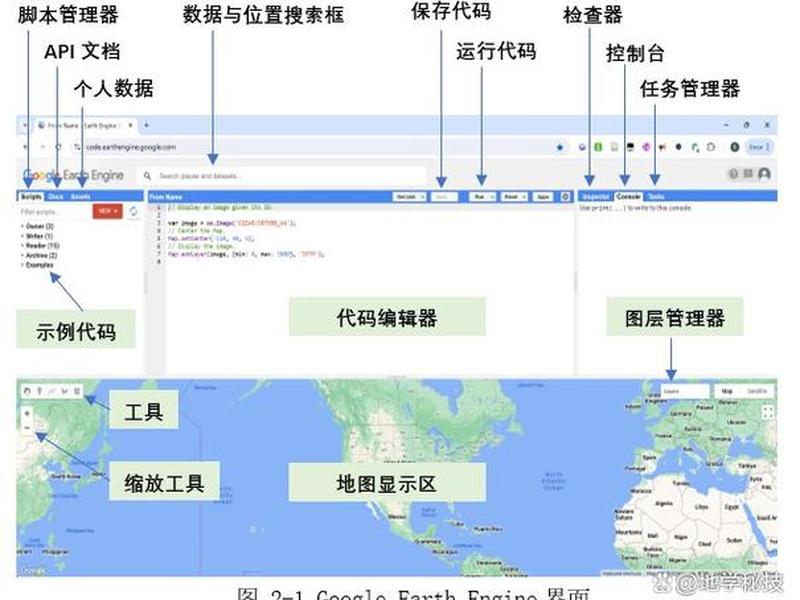Open the Earth Engine help icon
The image size is (800, 600).
733,174
